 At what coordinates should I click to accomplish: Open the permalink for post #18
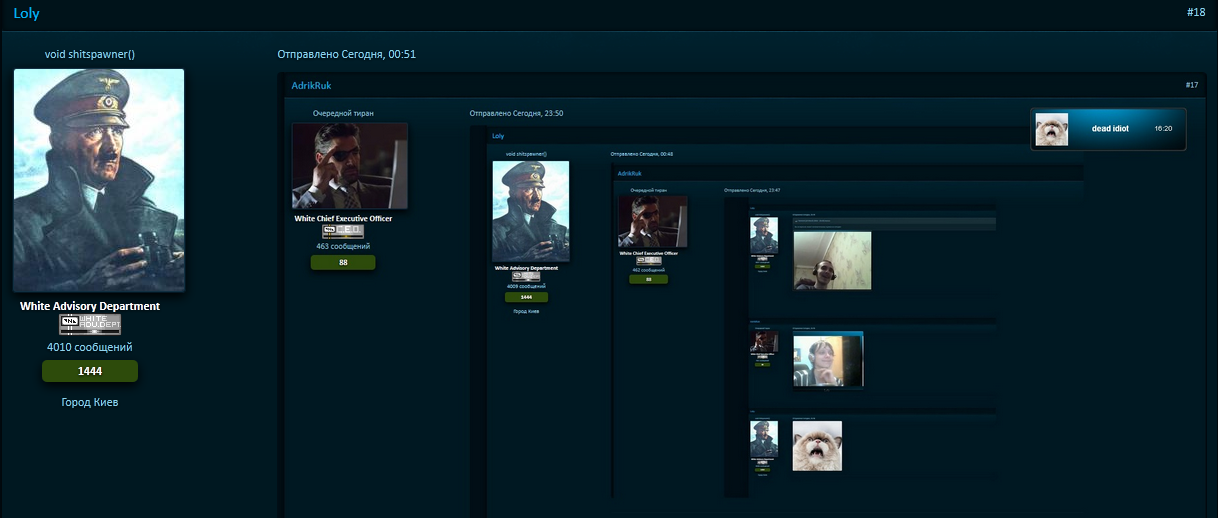[1196, 12]
